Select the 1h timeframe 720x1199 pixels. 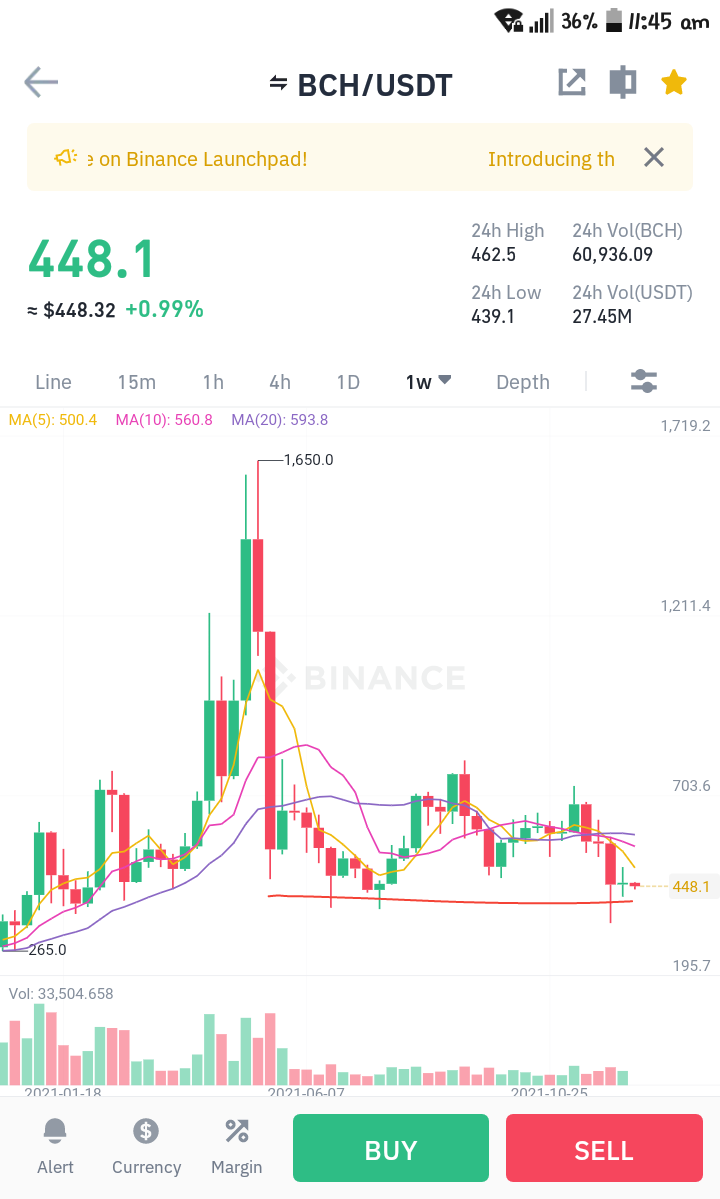click(x=213, y=382)
